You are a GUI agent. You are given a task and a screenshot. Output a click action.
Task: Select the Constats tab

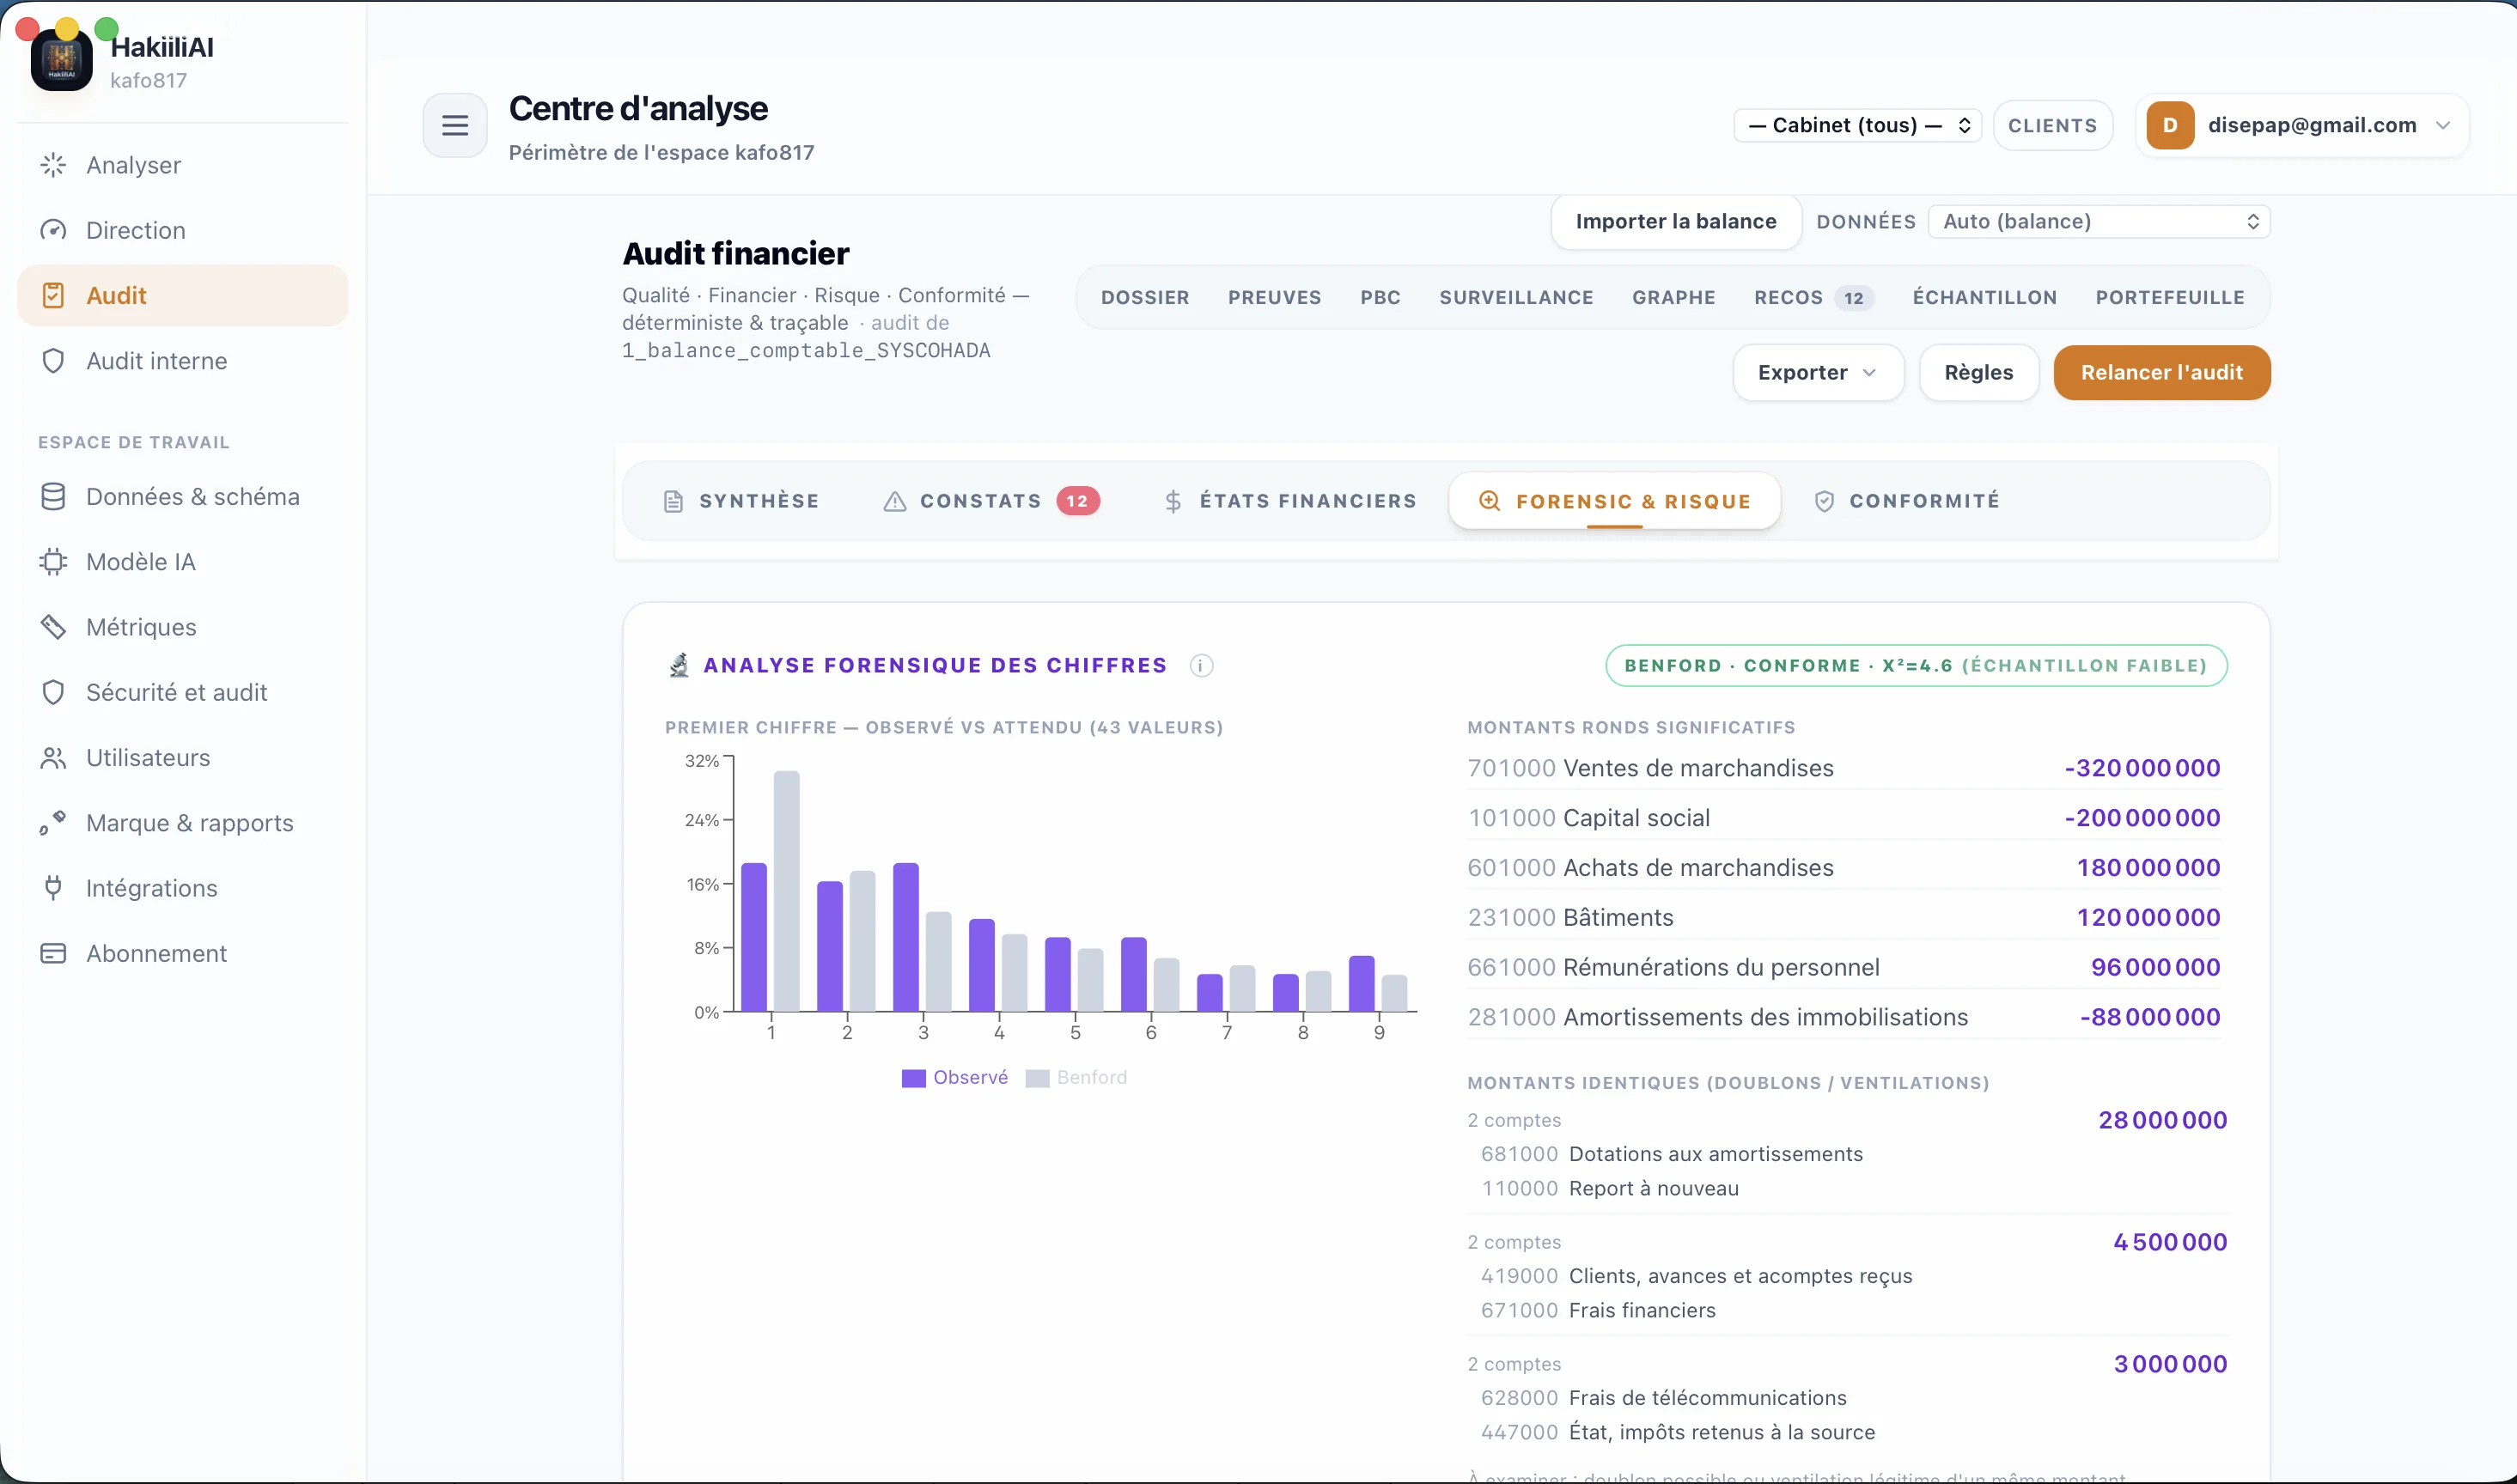pyautogui.click(x=991, y=501)
